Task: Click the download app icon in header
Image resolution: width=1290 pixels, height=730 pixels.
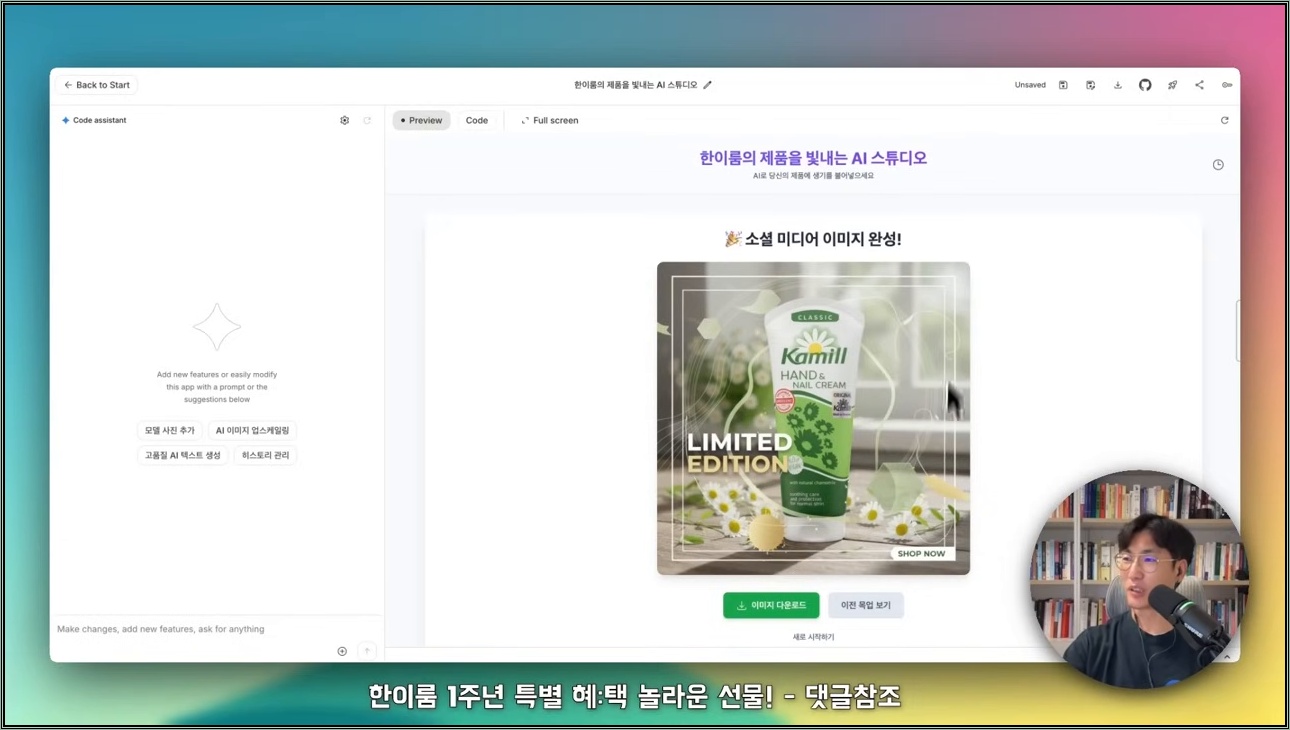Action: (1118, 85)
